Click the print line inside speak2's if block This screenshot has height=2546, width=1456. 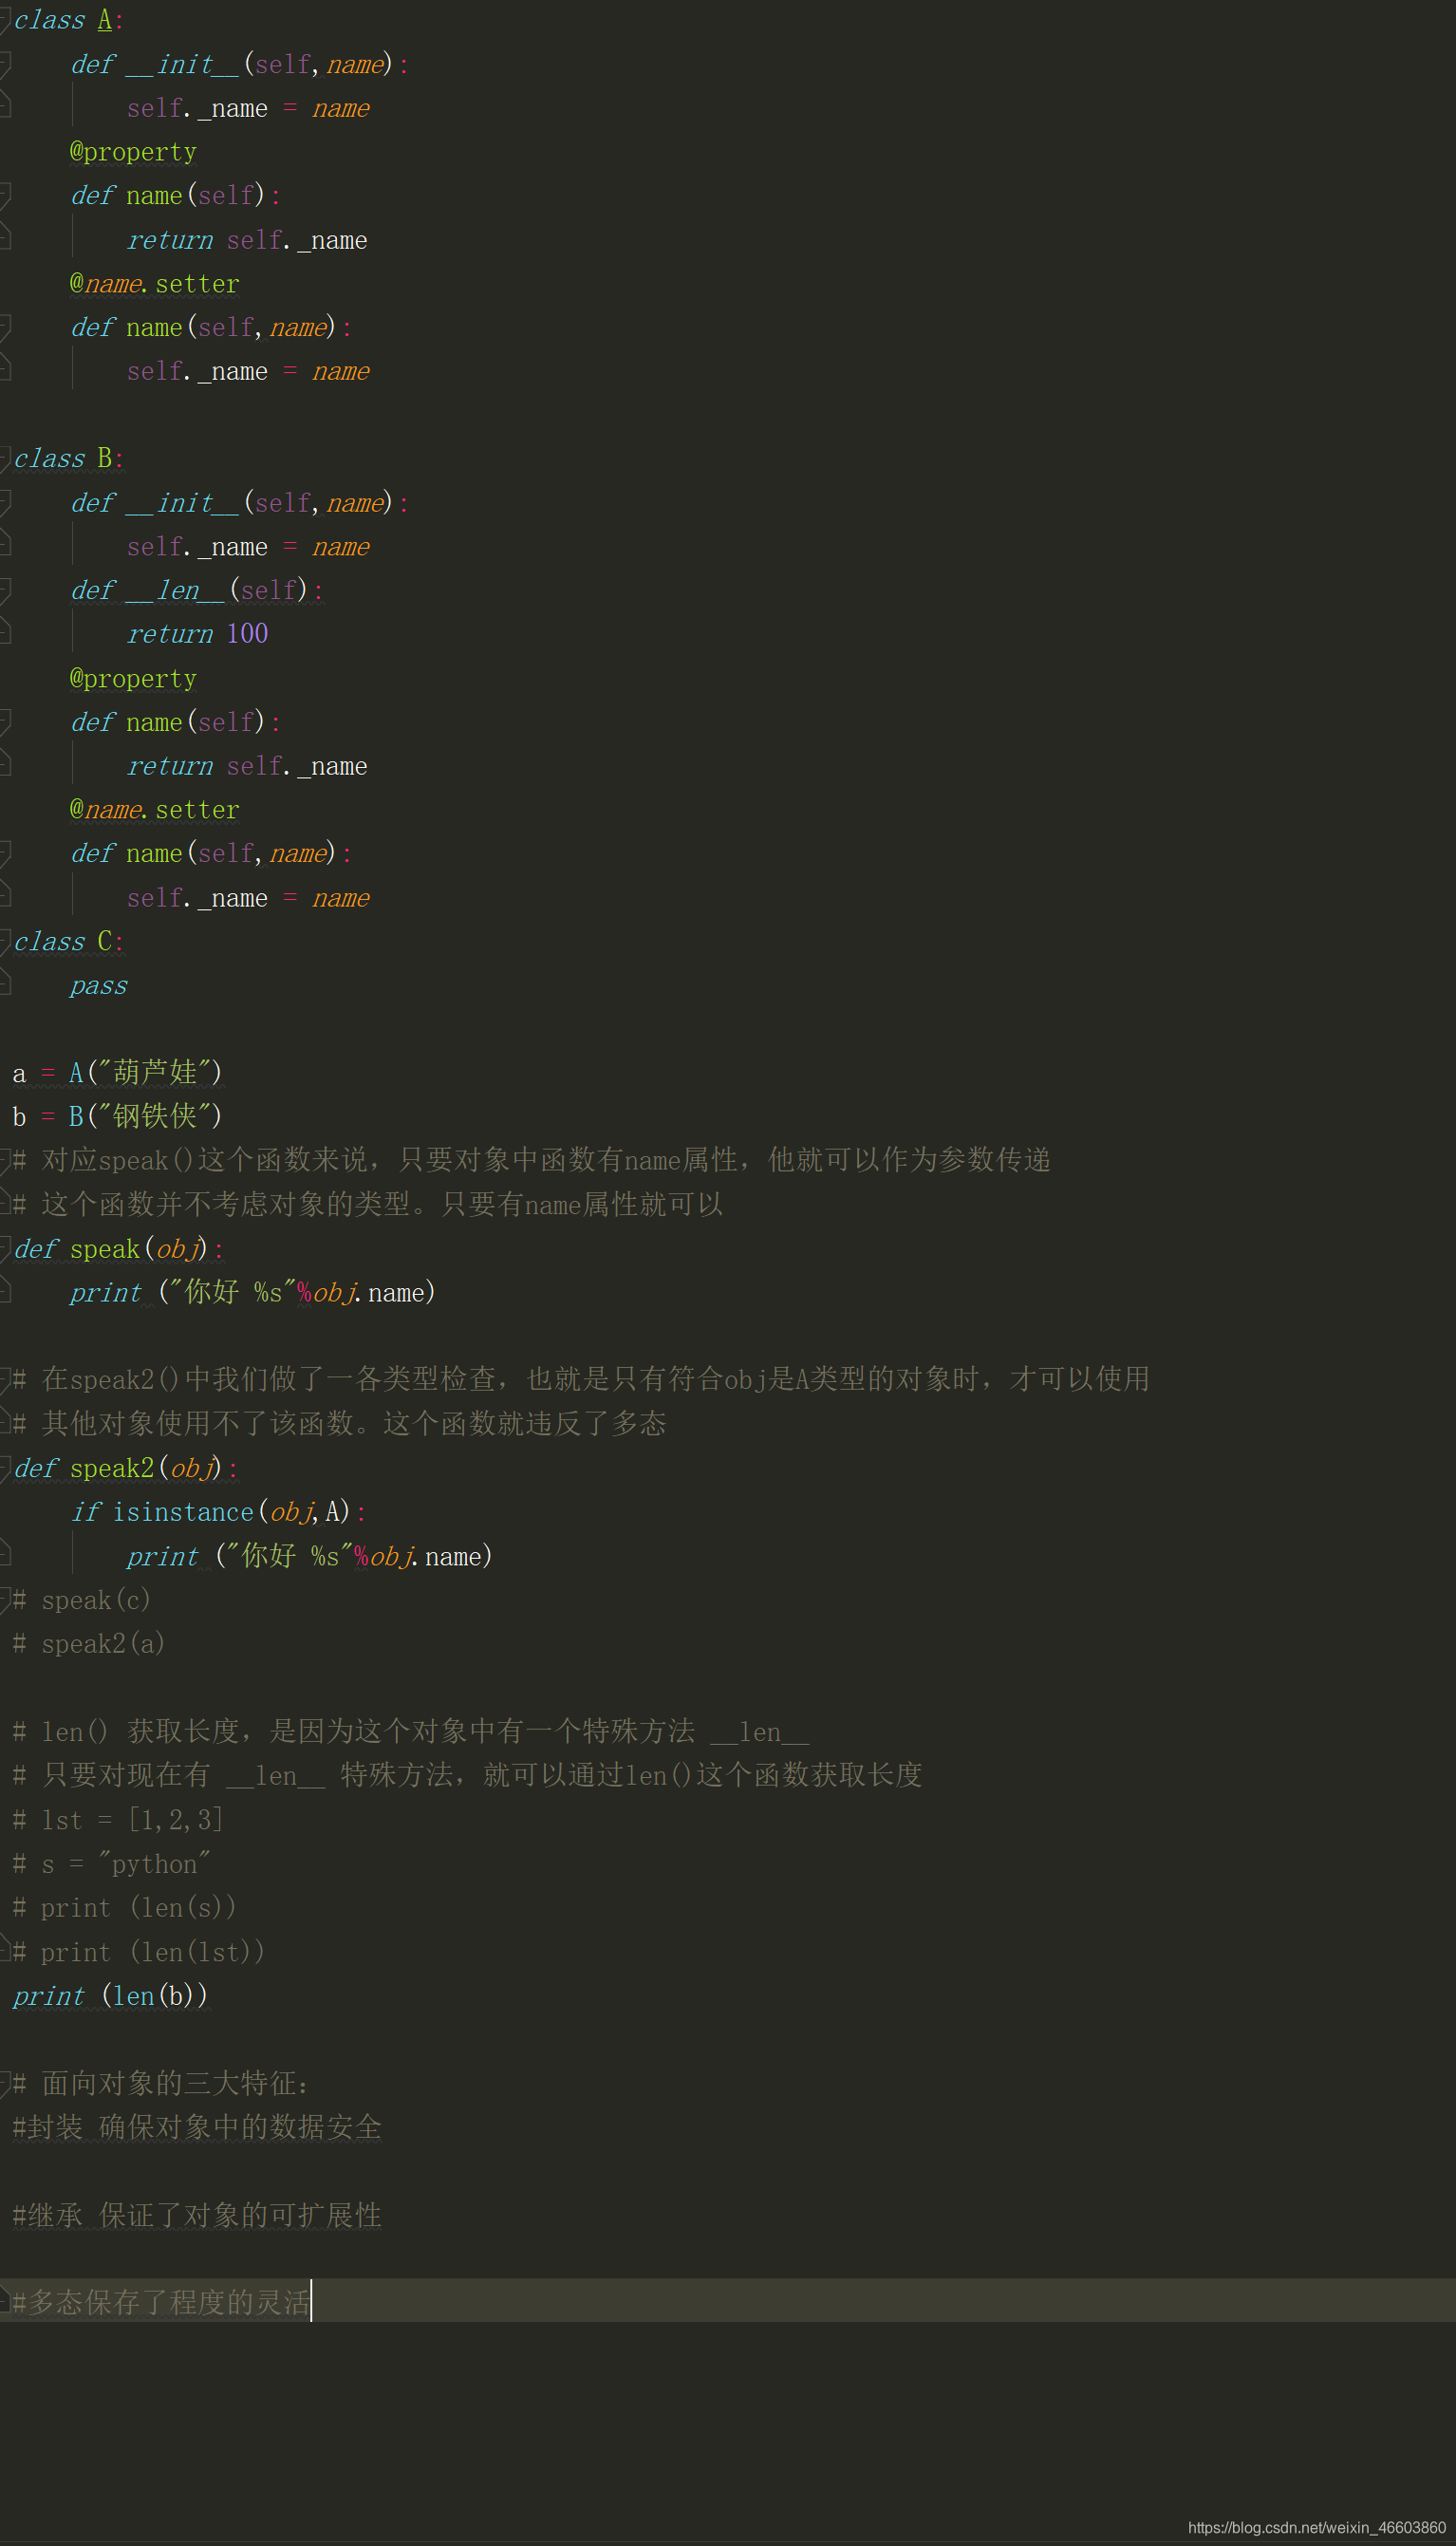[x=309, y=1556]
